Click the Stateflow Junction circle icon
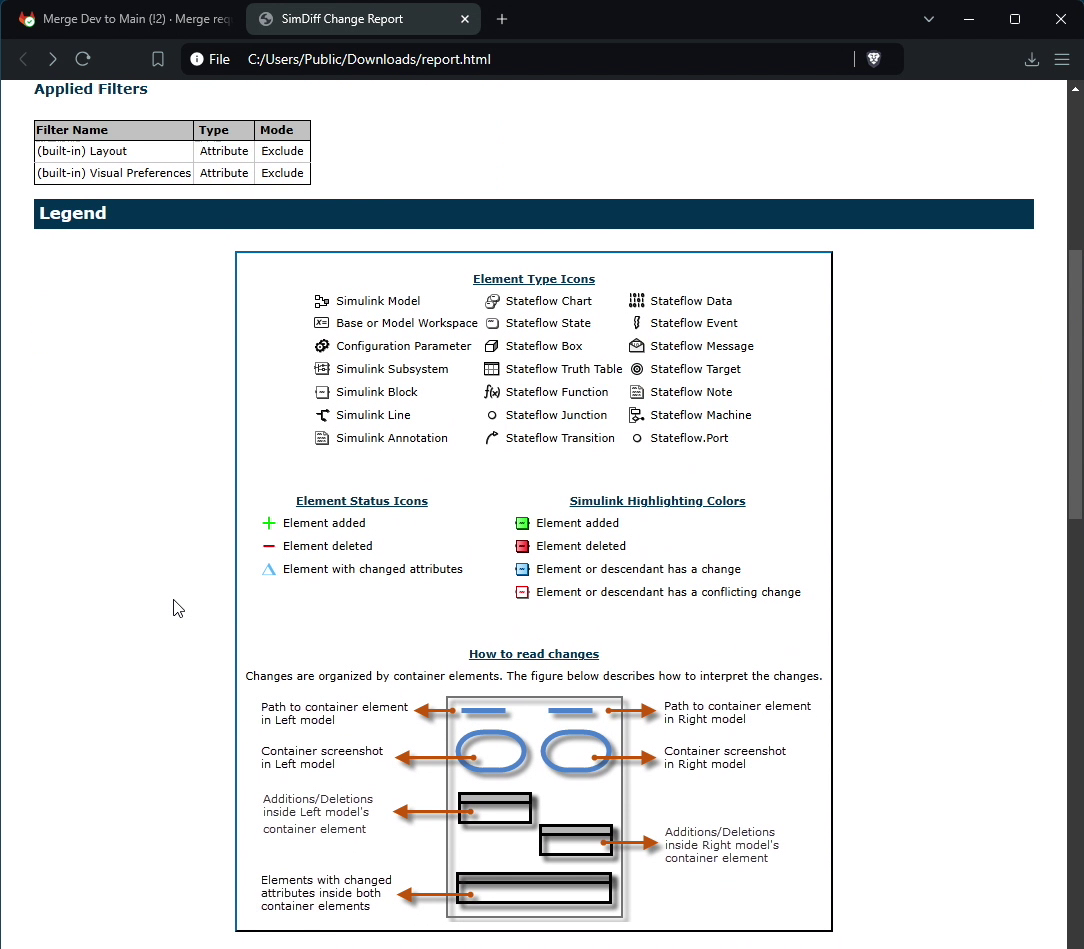 (x=492, y=415)
